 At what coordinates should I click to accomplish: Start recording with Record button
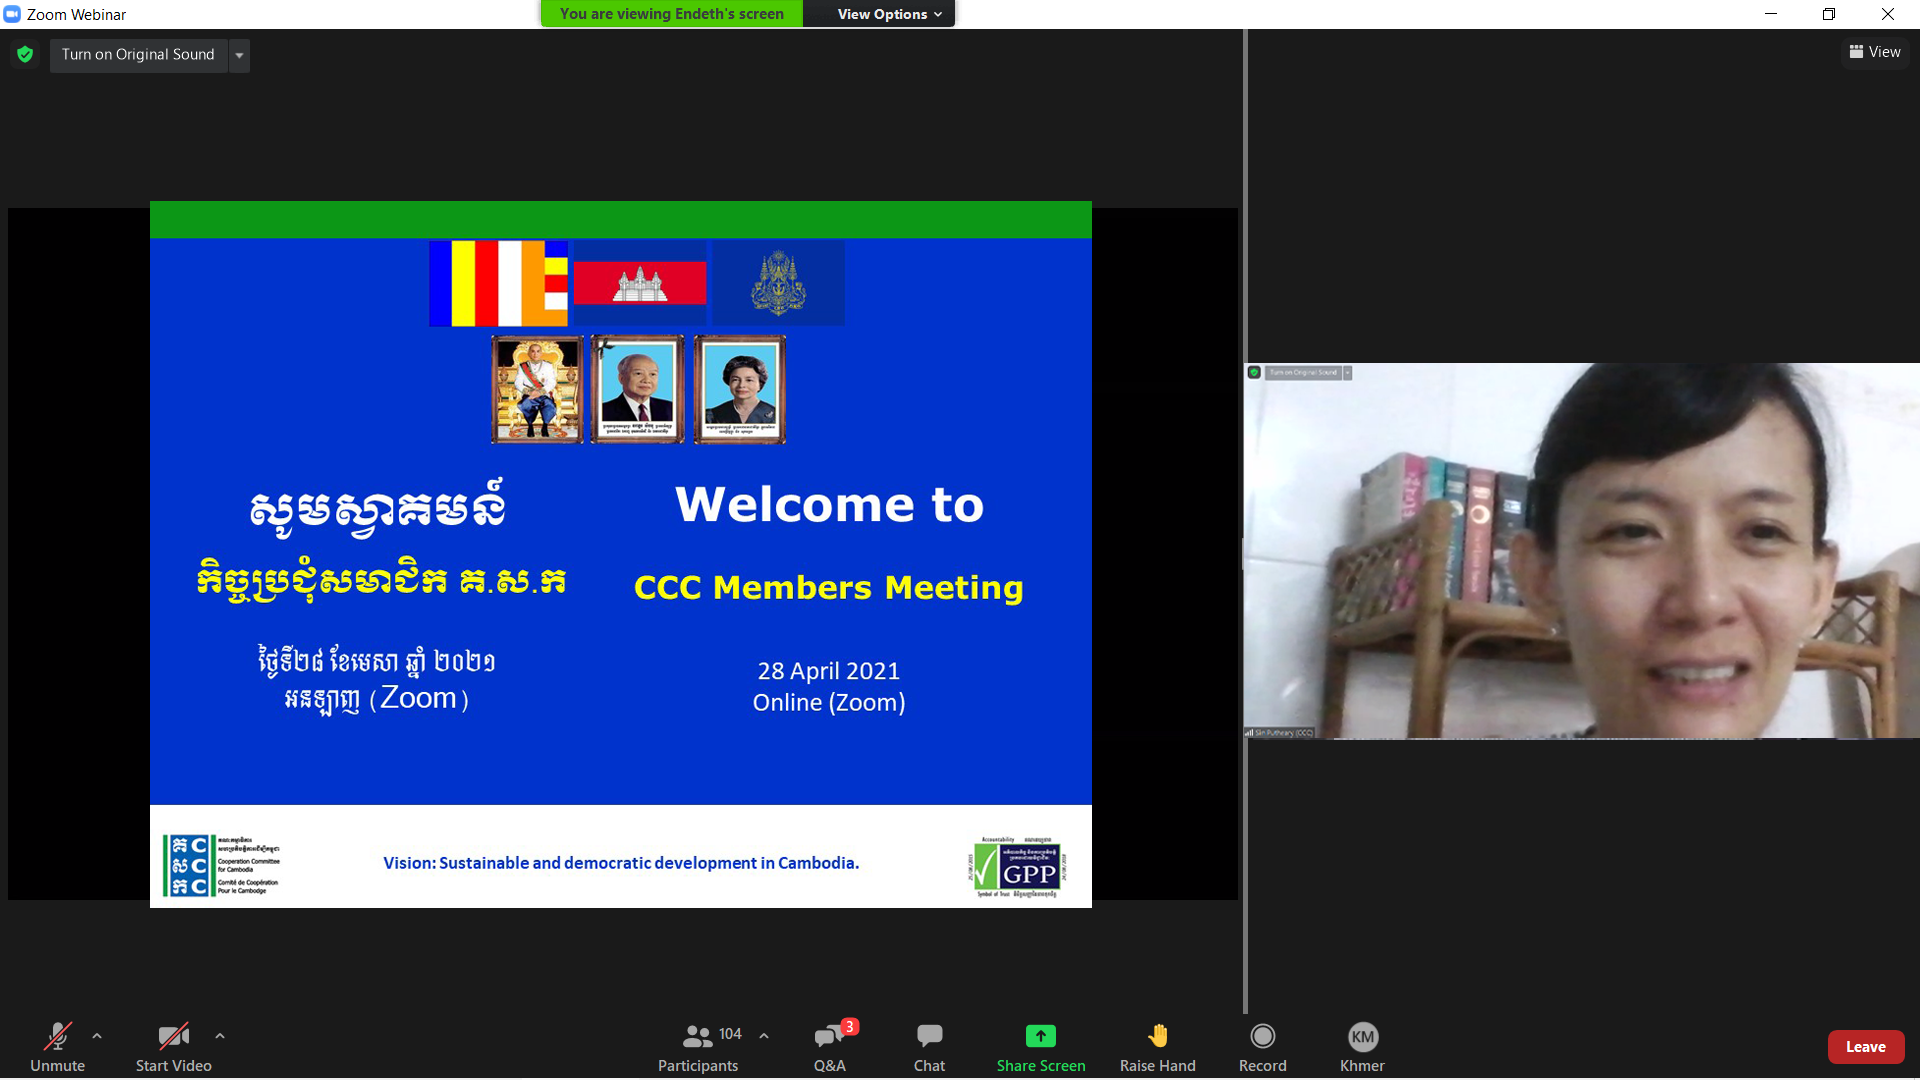[x=1263, y=1046]
